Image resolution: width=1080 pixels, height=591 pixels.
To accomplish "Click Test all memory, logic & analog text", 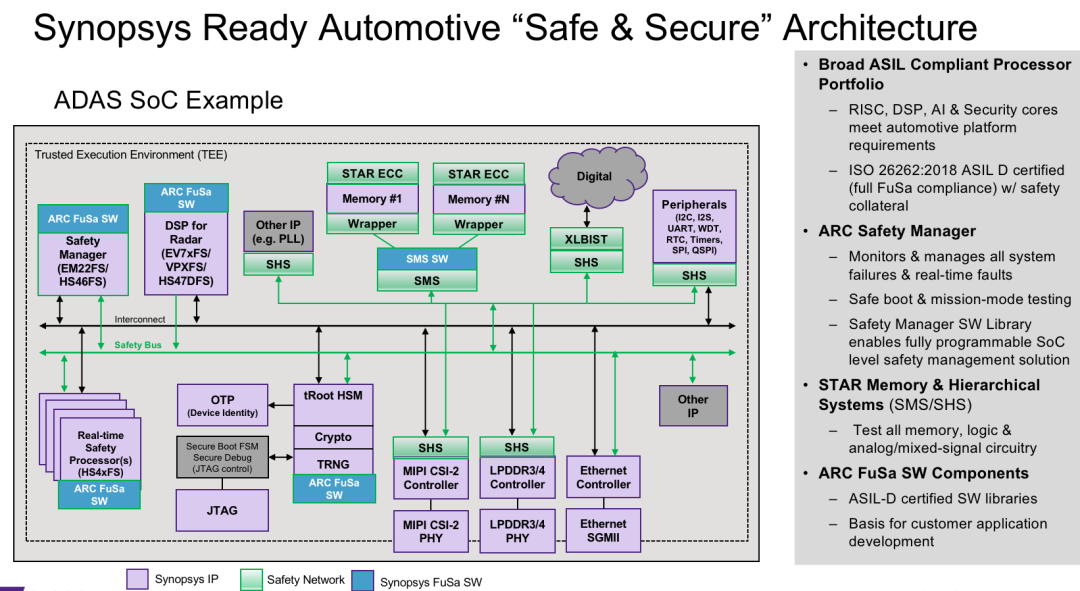I will click(x=942, y=439).
